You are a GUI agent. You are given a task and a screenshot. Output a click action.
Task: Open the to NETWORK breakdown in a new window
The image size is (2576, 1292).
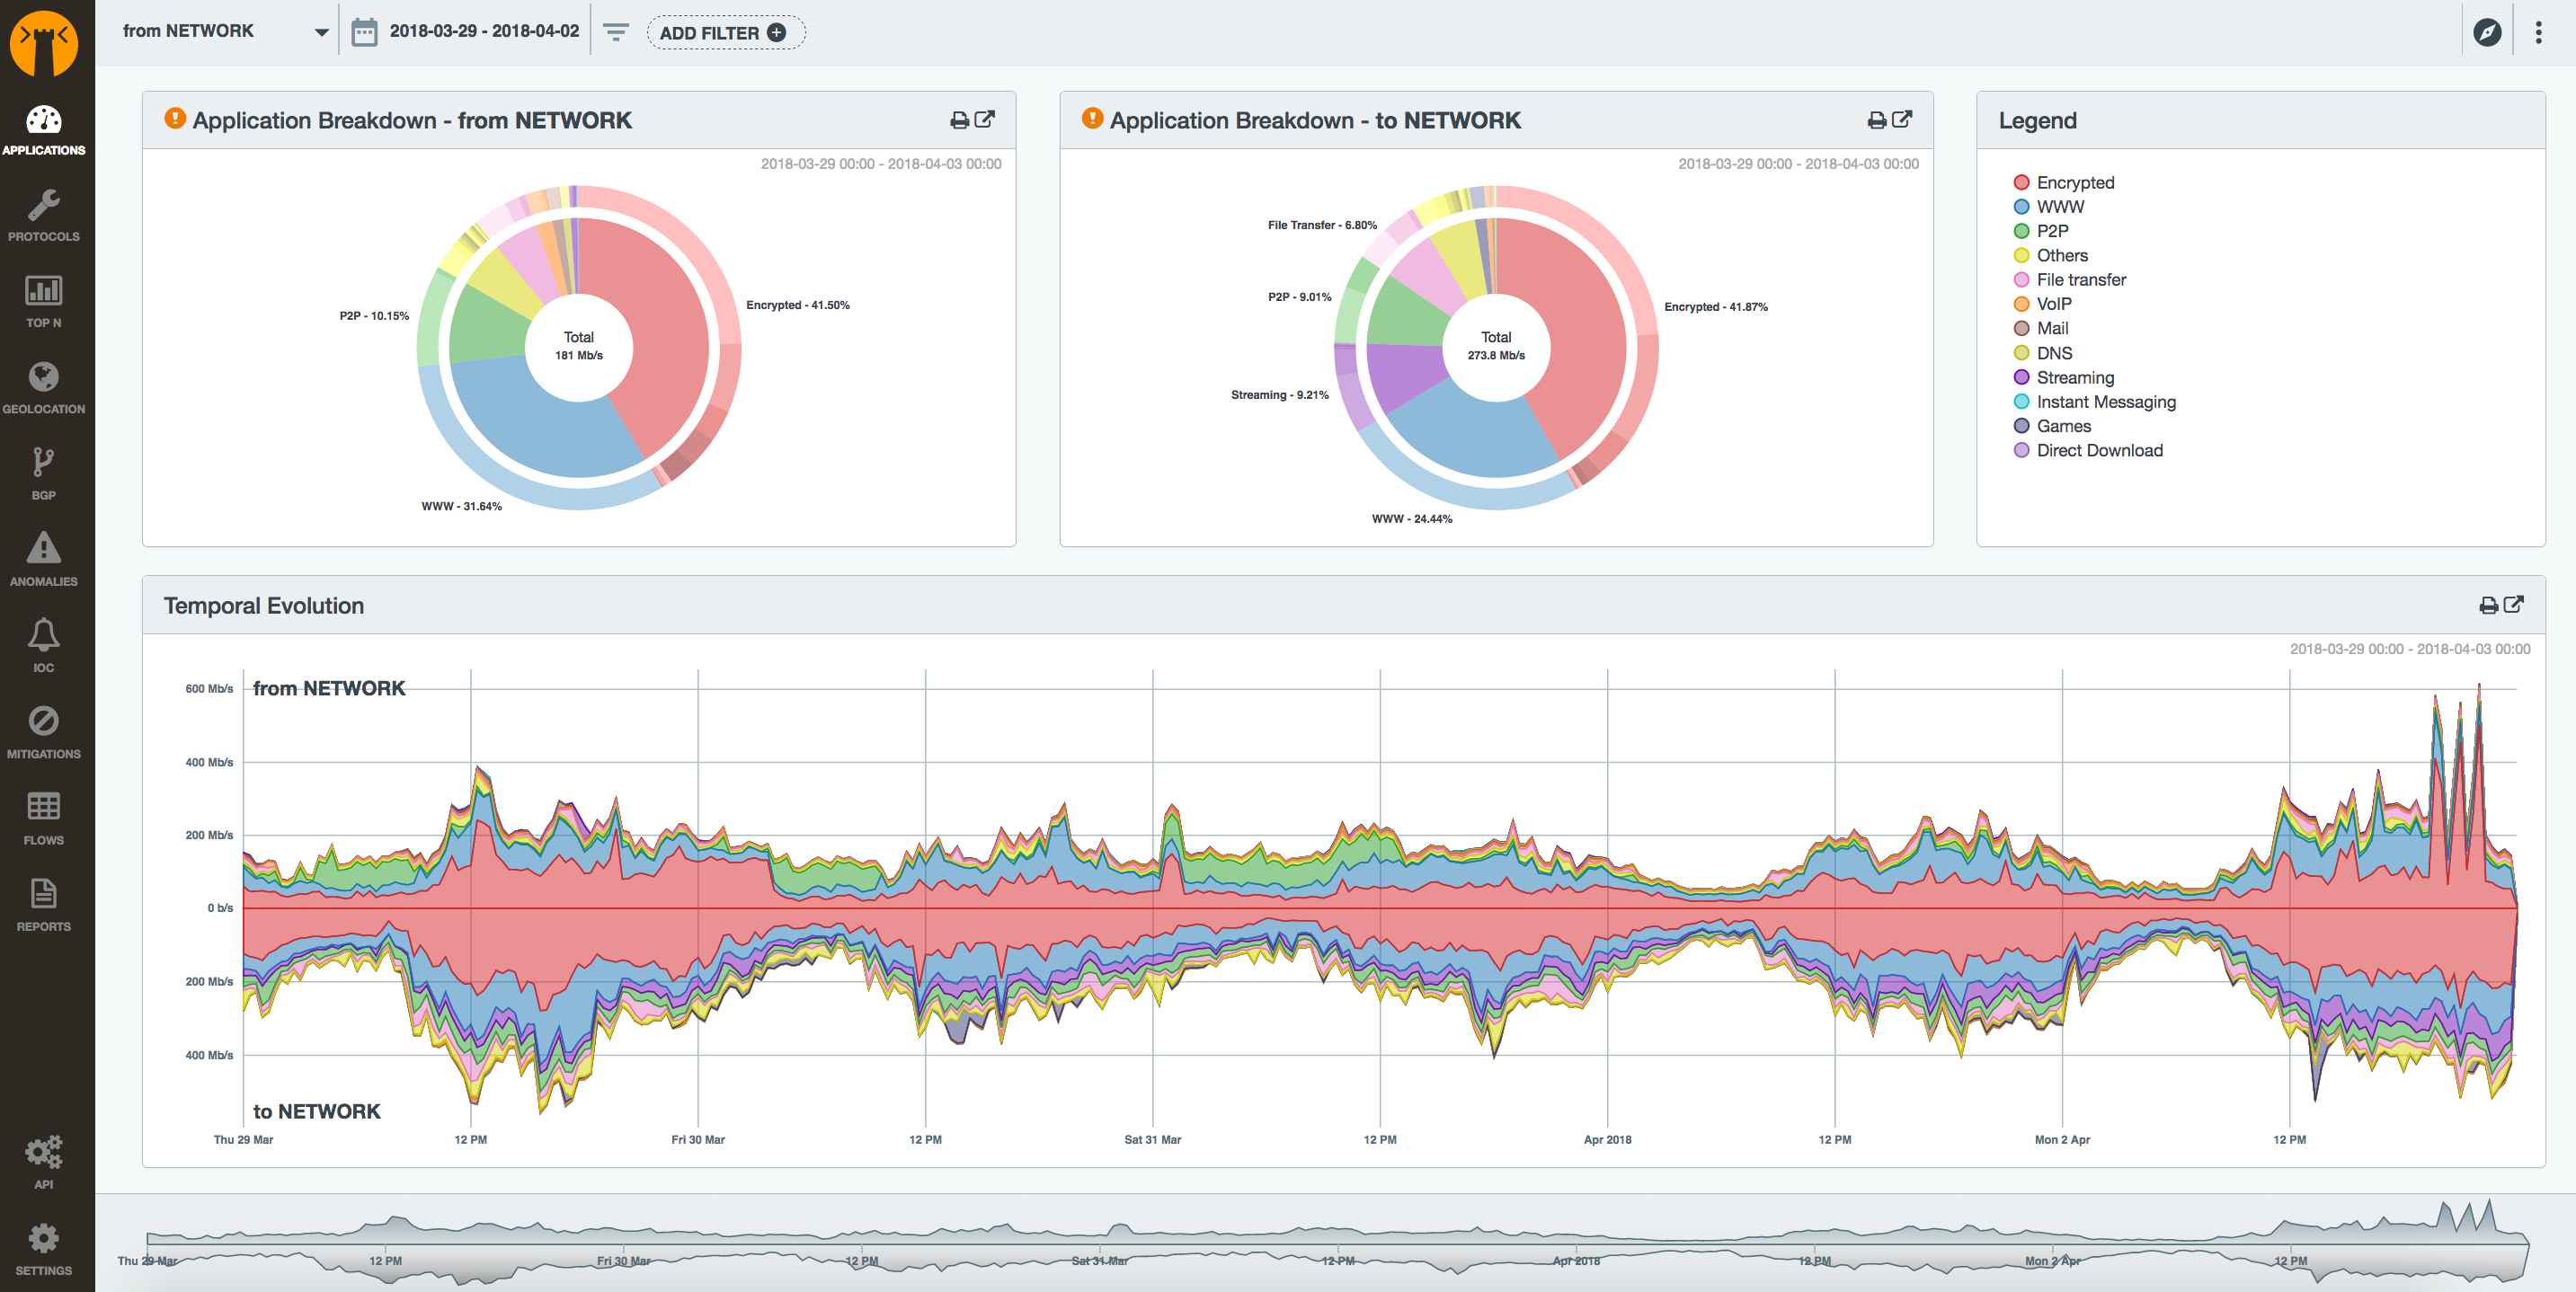coord(1902,119)
